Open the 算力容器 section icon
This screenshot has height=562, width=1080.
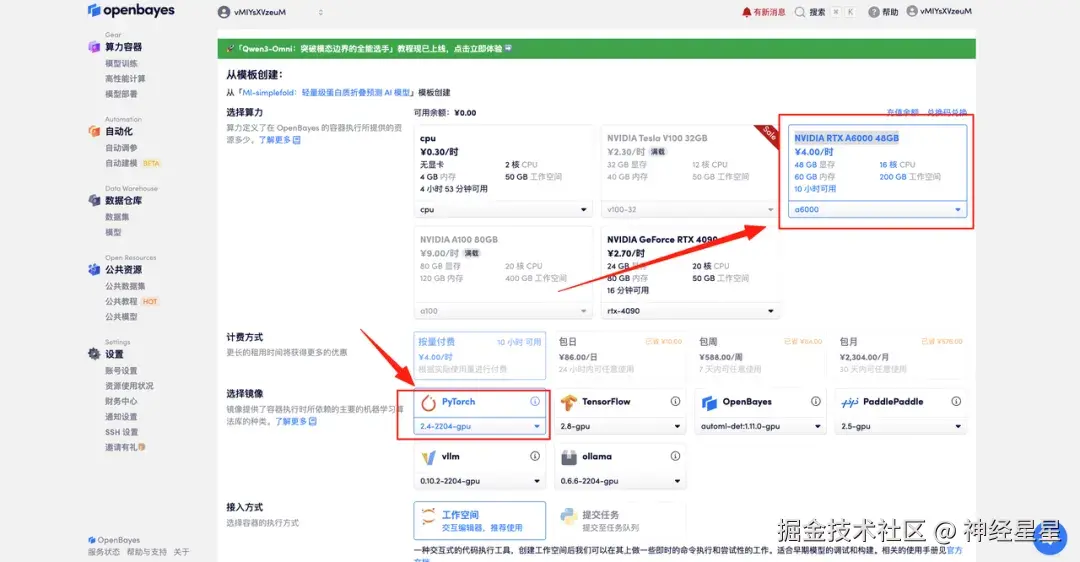coord(94,47)
